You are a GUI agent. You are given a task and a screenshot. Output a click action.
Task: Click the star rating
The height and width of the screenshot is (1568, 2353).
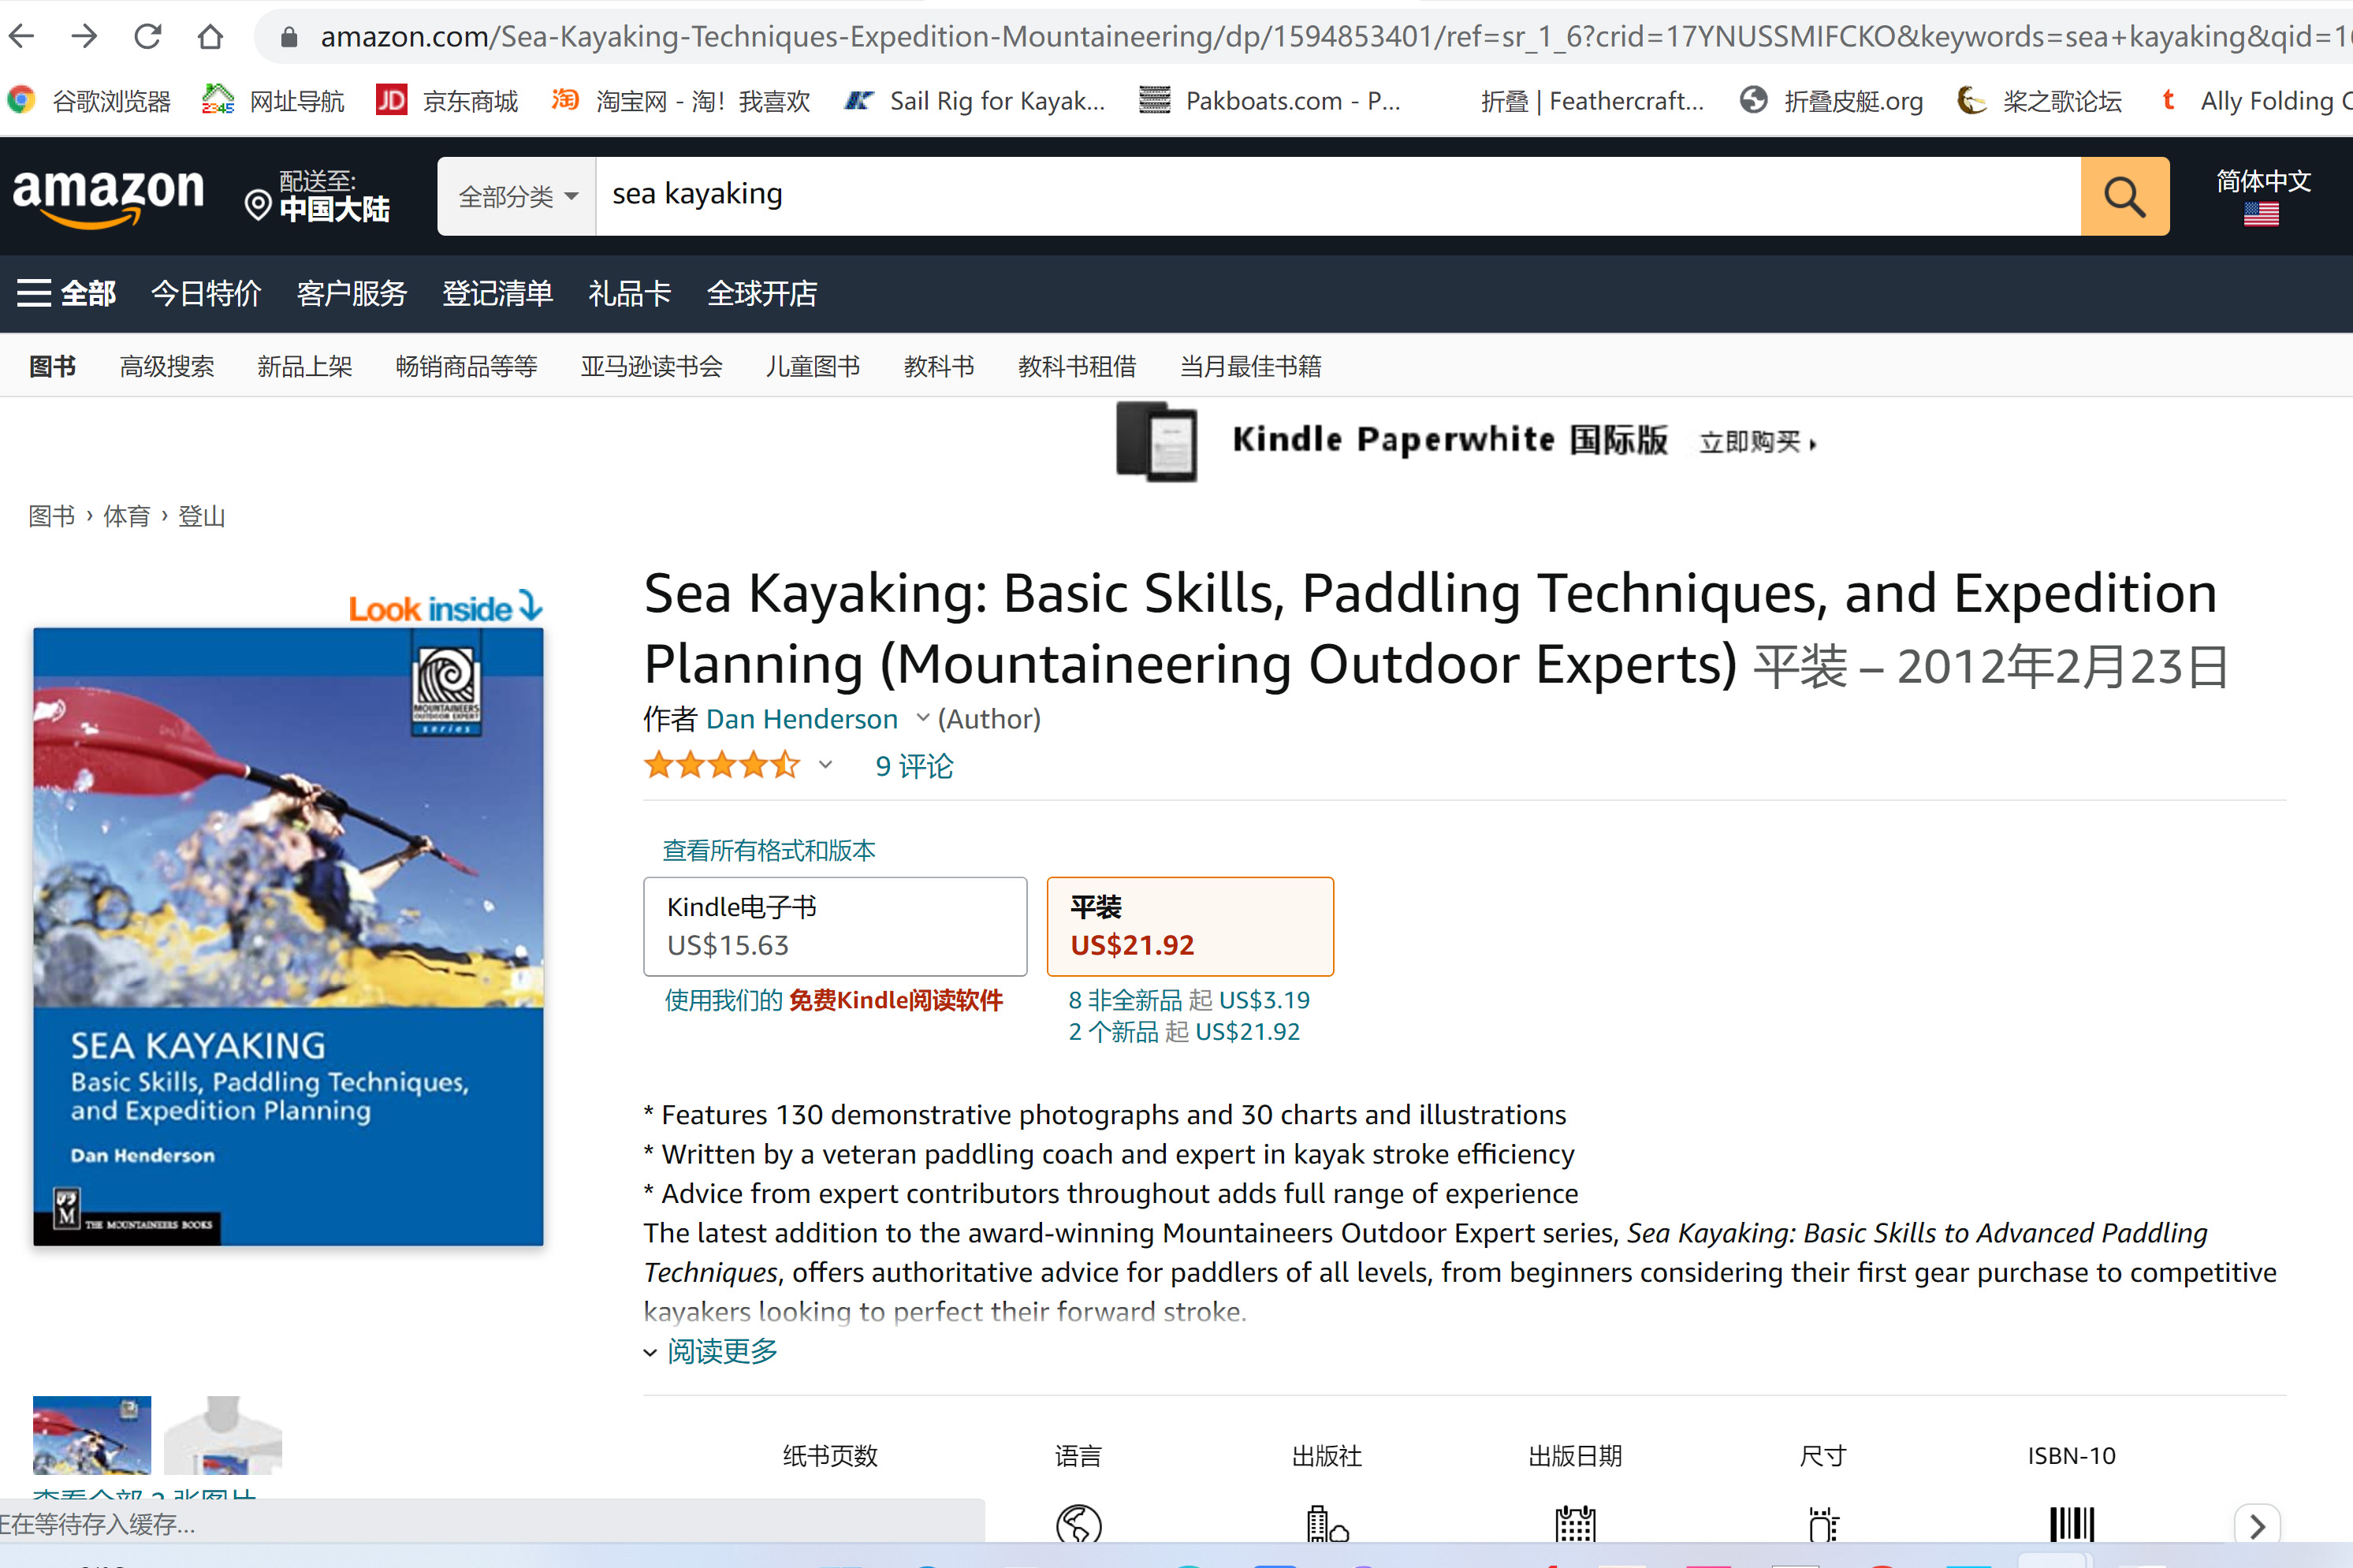click(722, 766)
